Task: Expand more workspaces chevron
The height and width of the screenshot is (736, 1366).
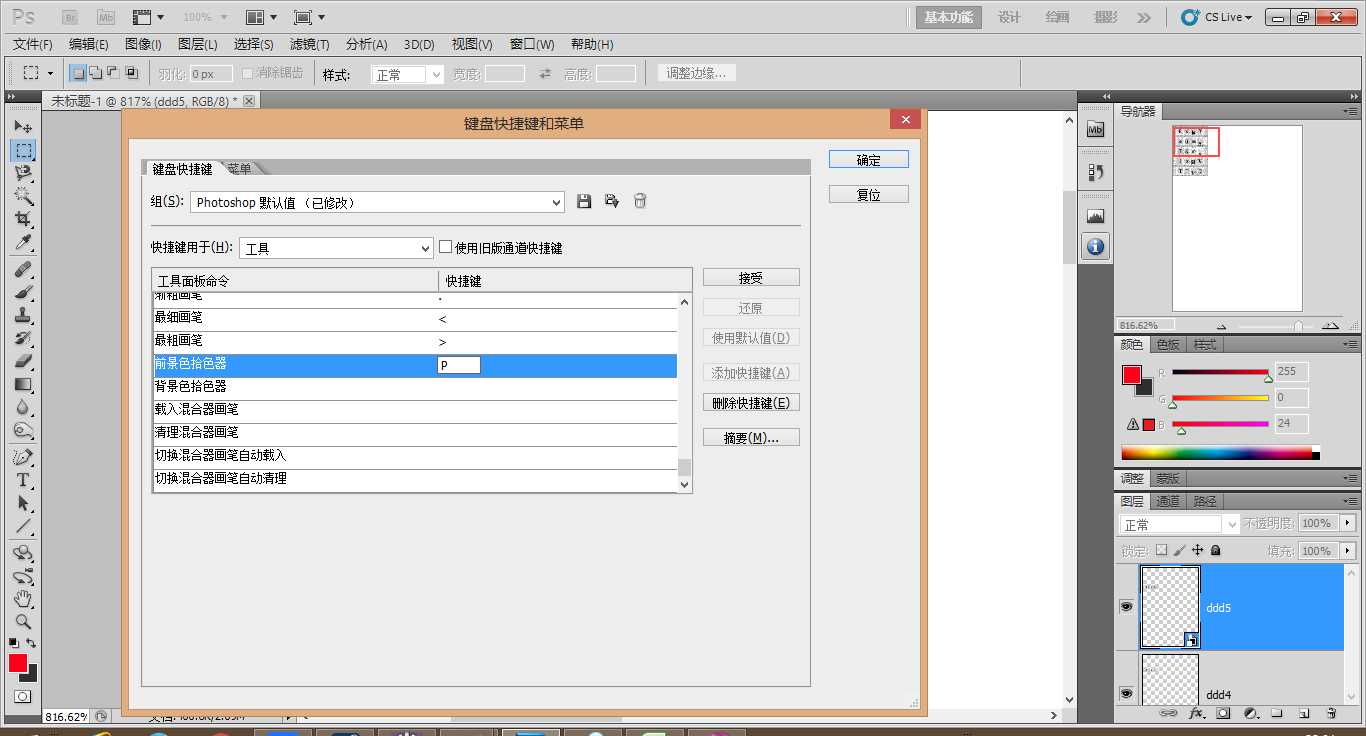Action: click(1144, 17)
